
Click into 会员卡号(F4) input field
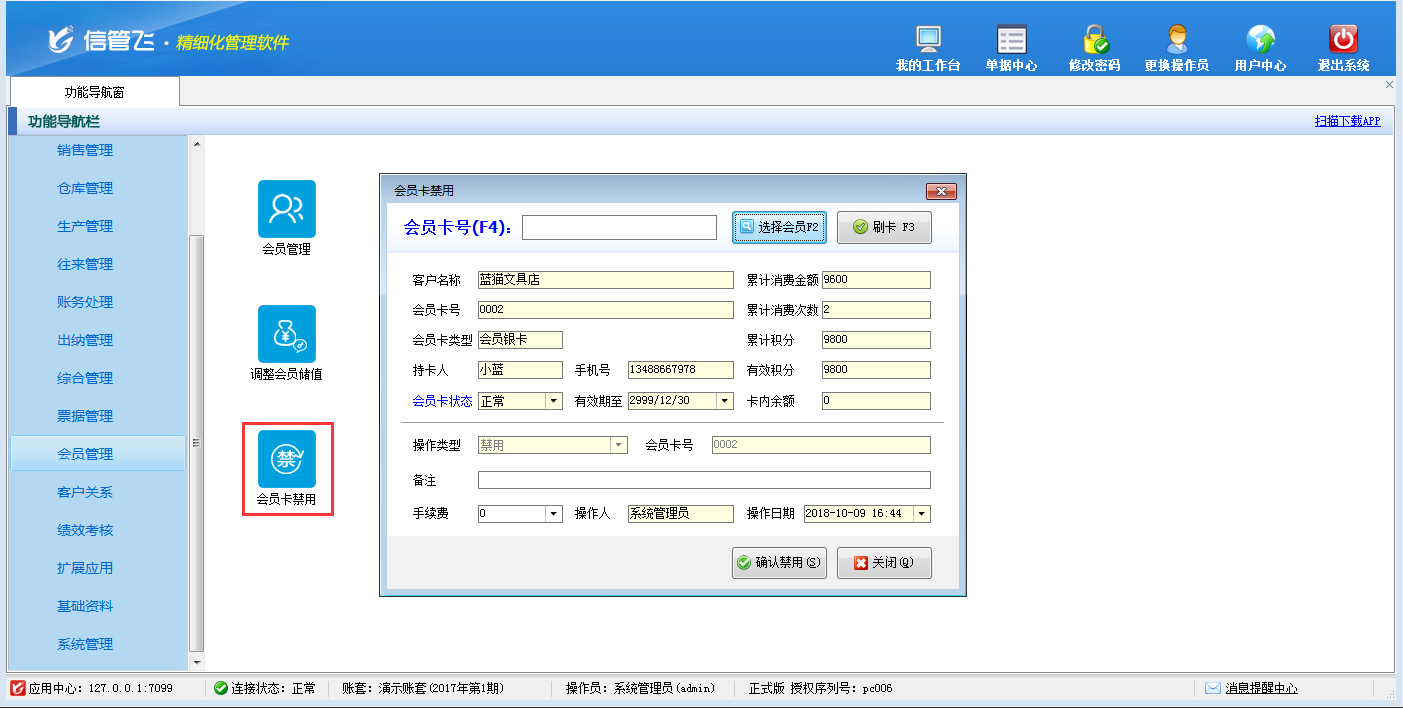pos(619,228)
